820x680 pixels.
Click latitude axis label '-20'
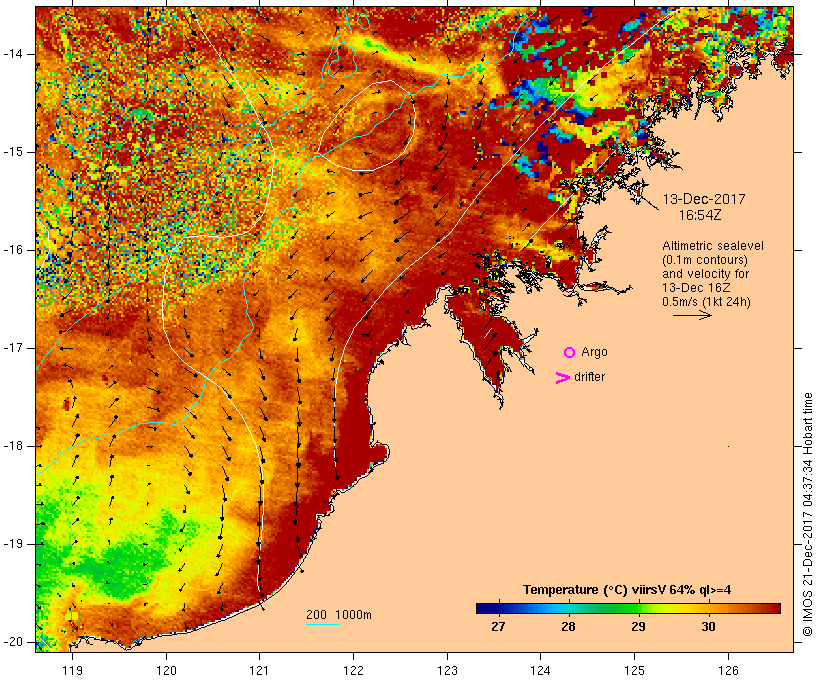(13, 642)
